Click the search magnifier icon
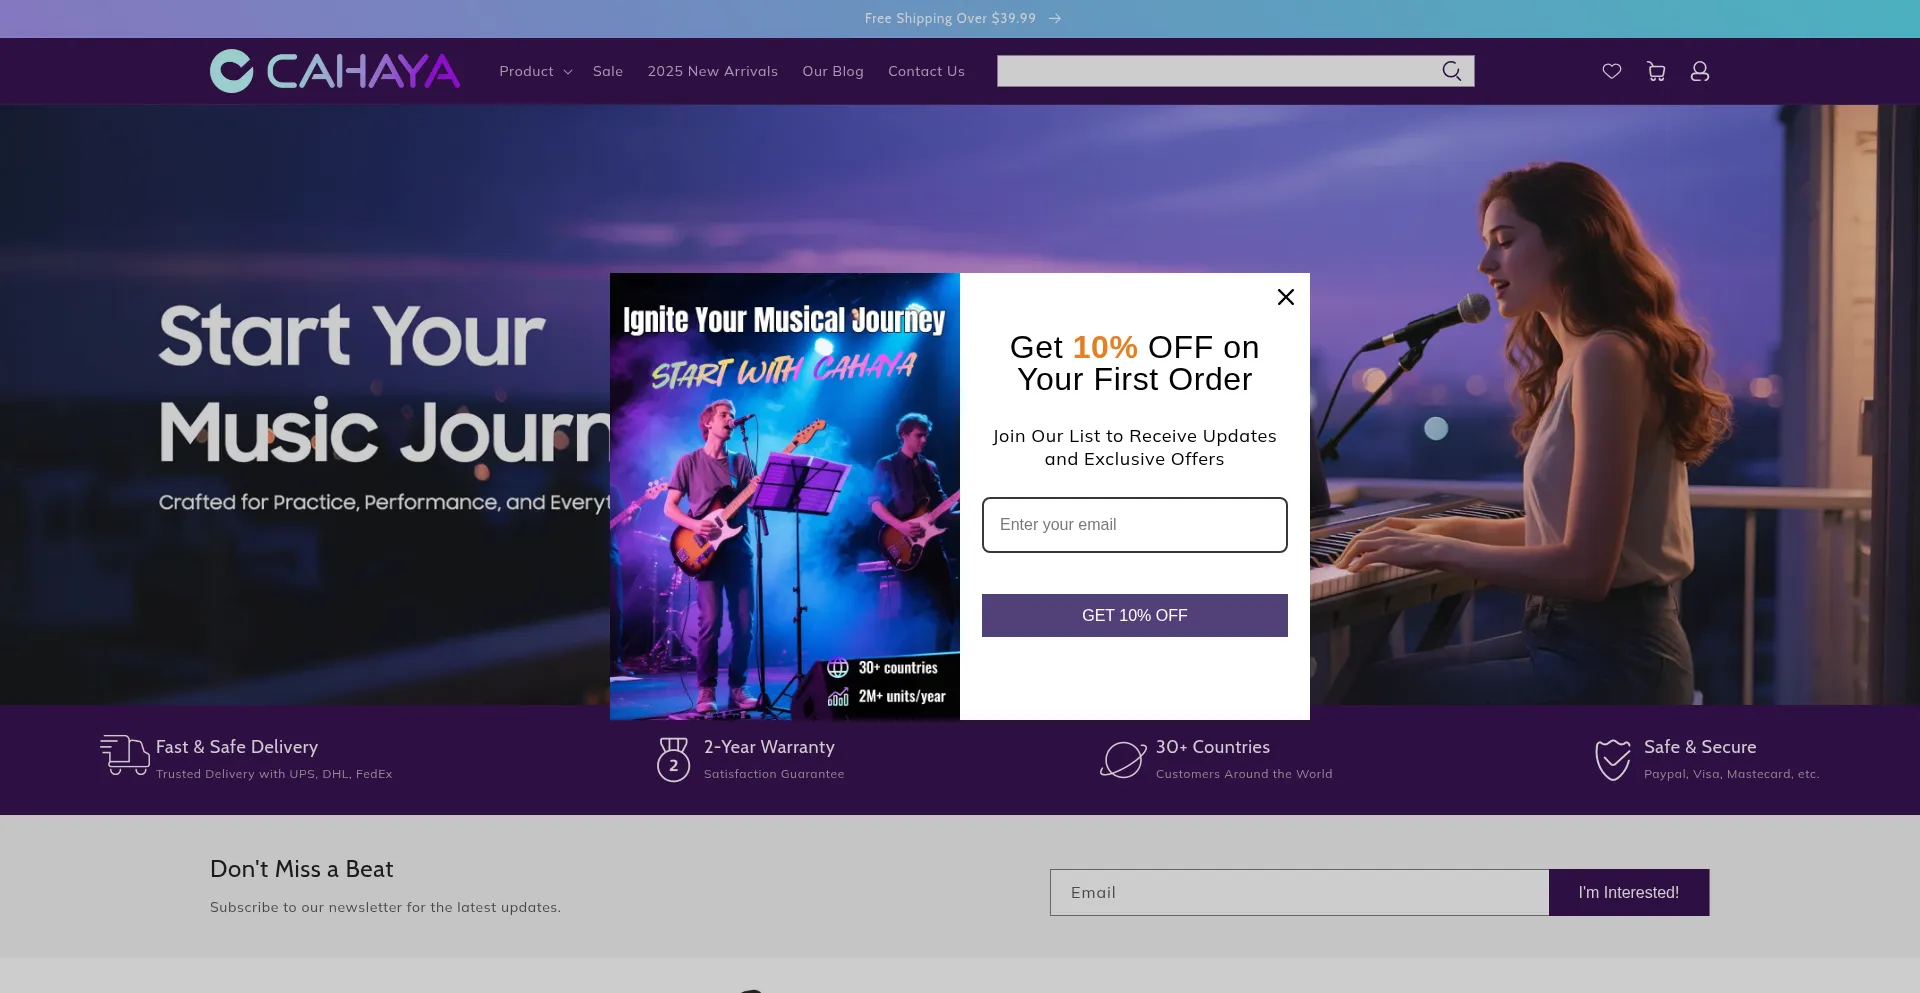 [x=1452, y=71]
